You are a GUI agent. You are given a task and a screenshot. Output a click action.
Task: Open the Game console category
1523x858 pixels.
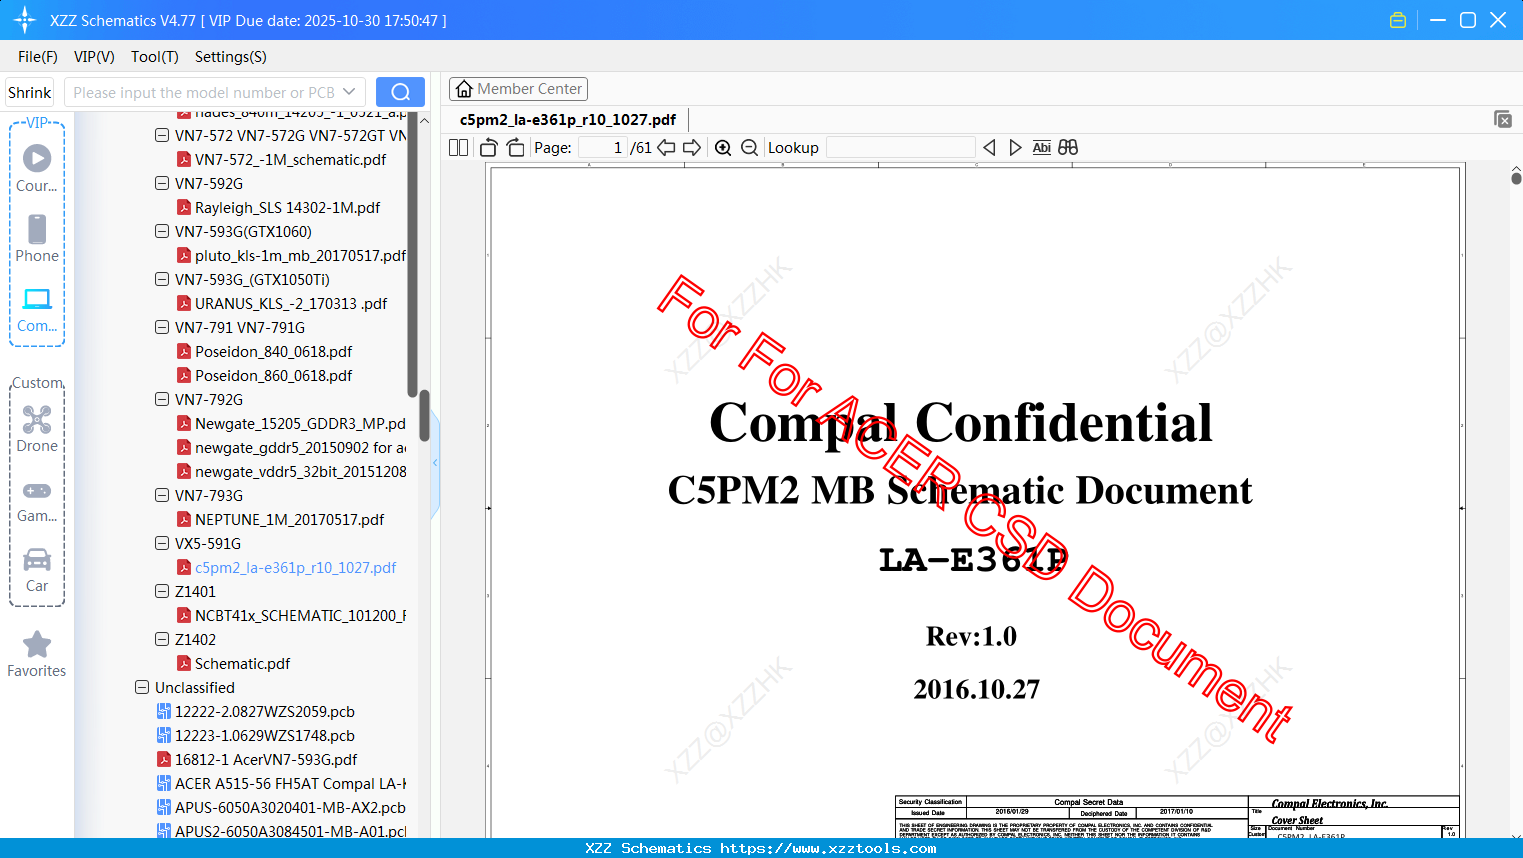[x=37, y=500]
